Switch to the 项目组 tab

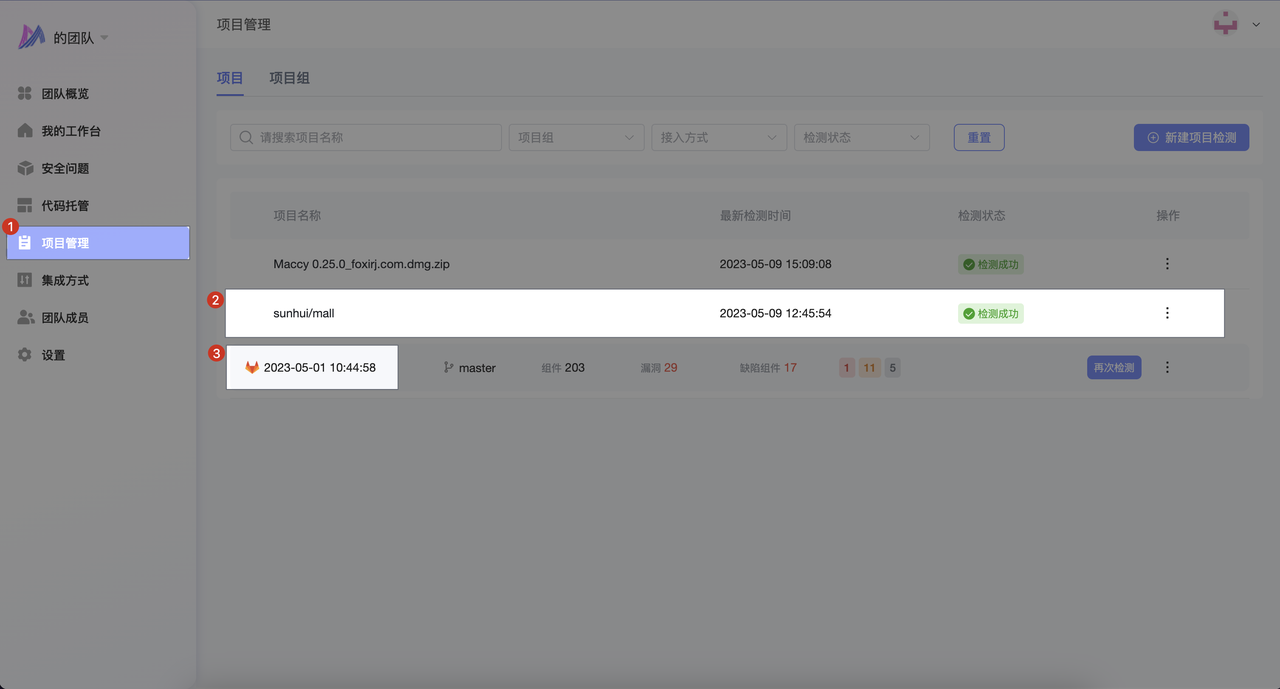(289, 78)
